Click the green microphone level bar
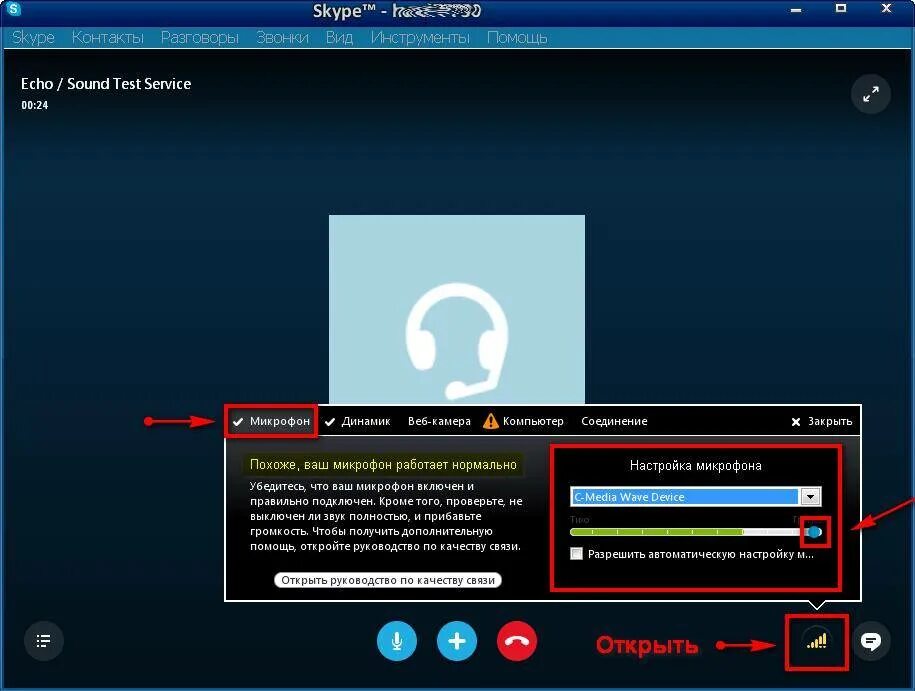This screenshot has height=691, width=915. [x=656, y=532]
